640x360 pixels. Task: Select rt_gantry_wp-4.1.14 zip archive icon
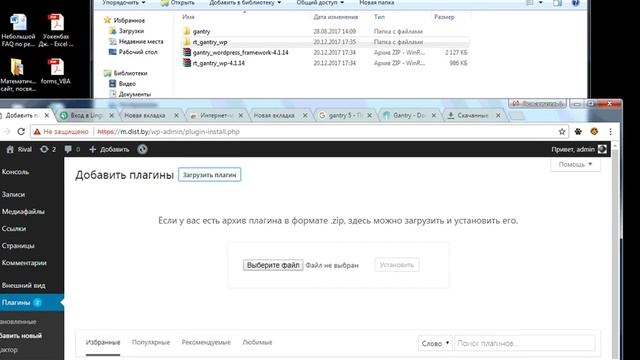pyautogui.click(x=187, y=63)
